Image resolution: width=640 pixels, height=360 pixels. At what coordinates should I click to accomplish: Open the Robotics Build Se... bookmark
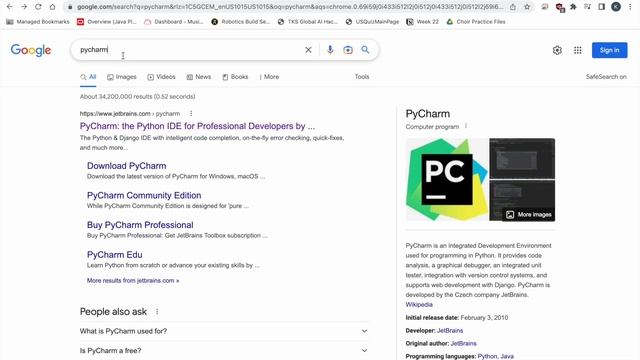coord(240,22)
